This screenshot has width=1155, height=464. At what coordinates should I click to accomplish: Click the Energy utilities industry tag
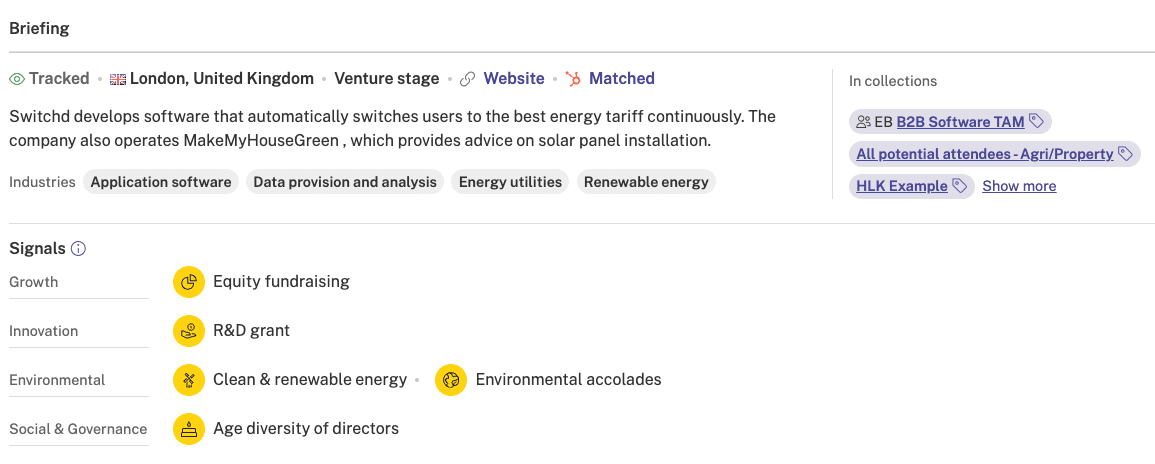(x=510, y=182)
